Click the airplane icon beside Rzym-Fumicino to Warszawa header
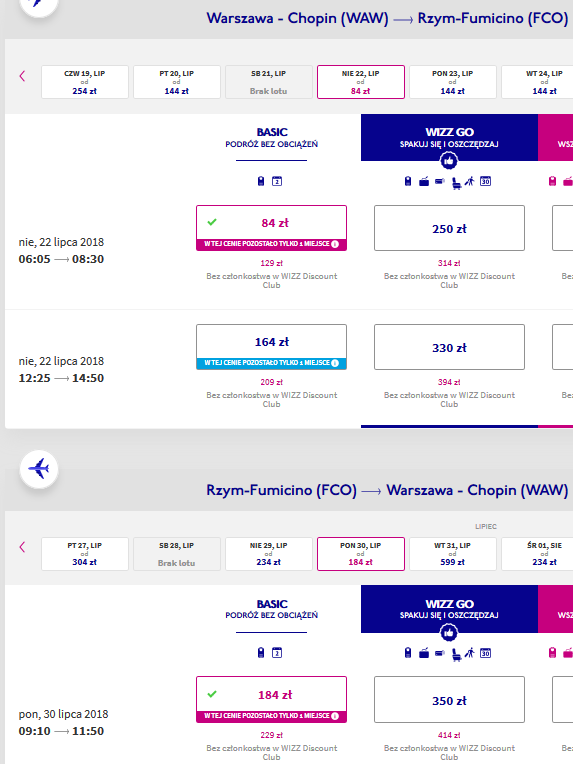Screen dimensions: 573x764 click(39, 469)
